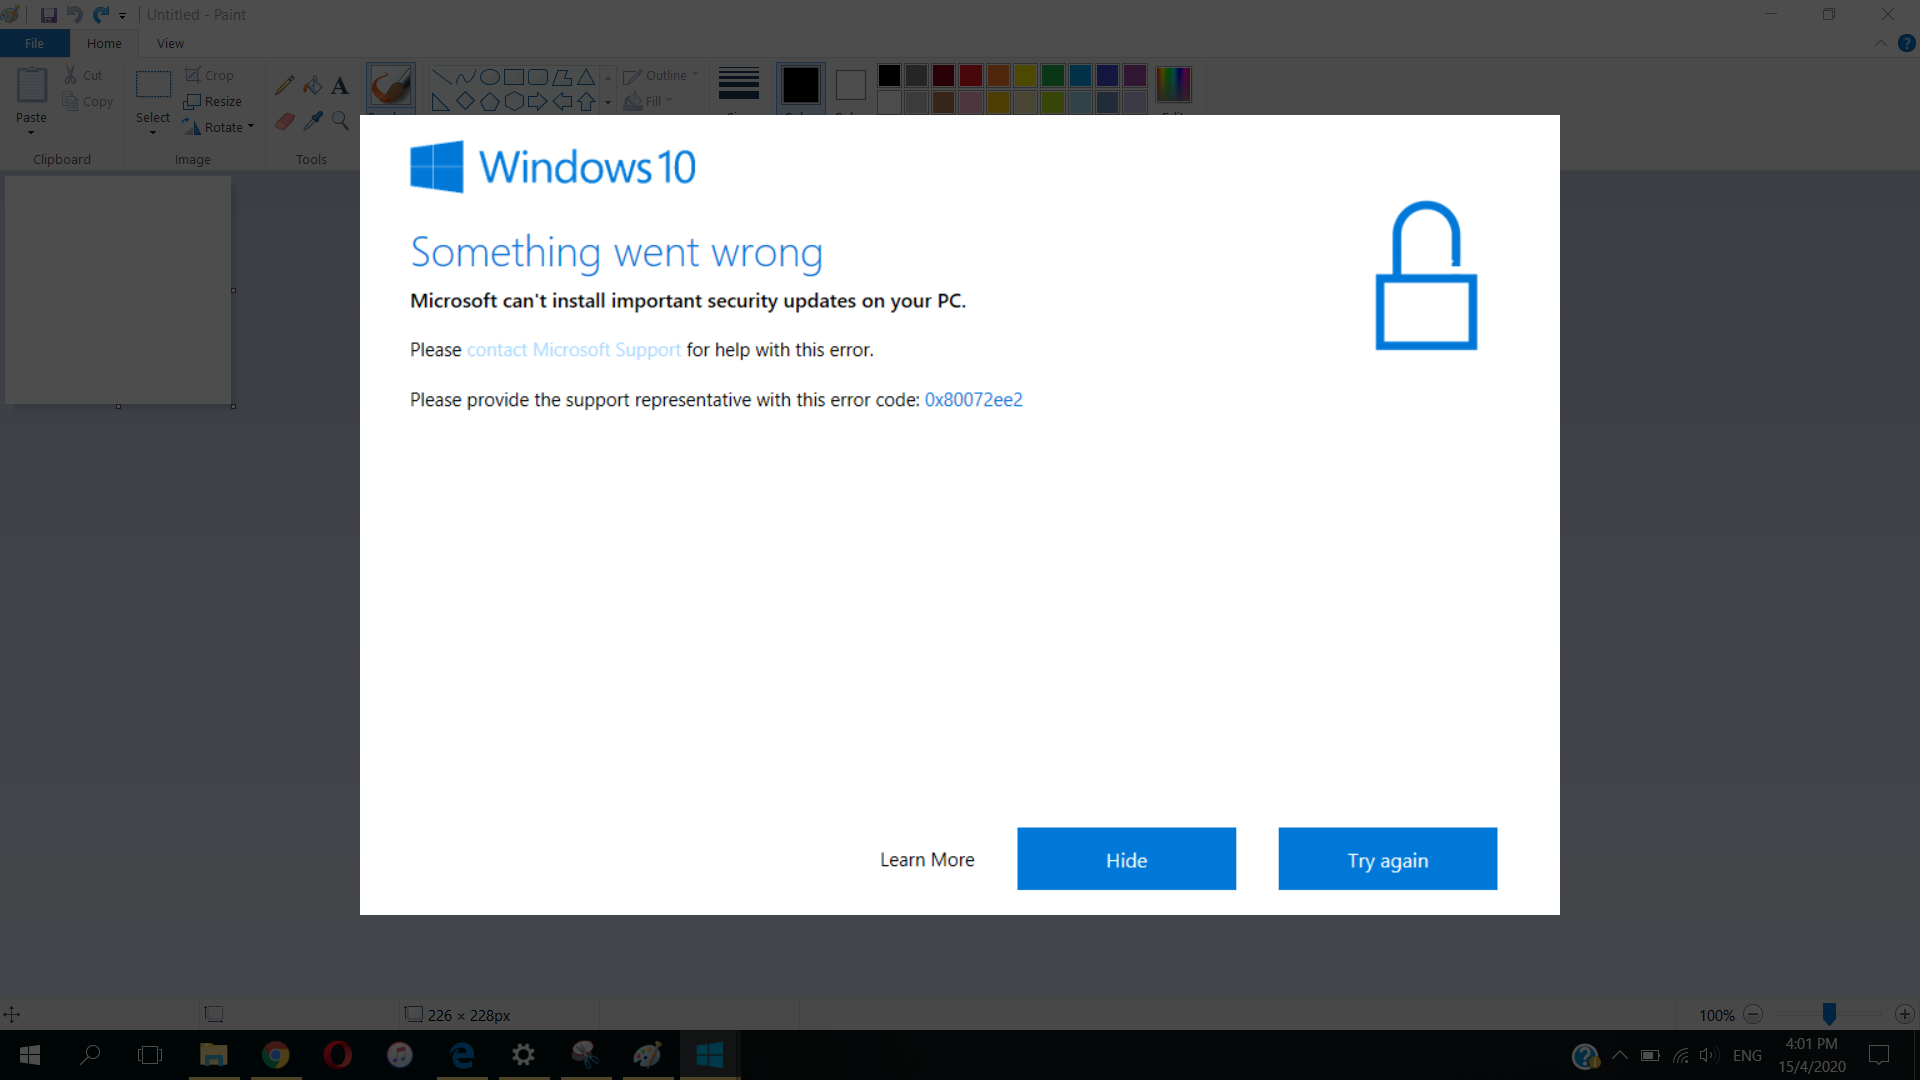Click the error code 0x80072ee2 link
The width and height of the screenshot is (1920, 1080).
tap(973, 400)
